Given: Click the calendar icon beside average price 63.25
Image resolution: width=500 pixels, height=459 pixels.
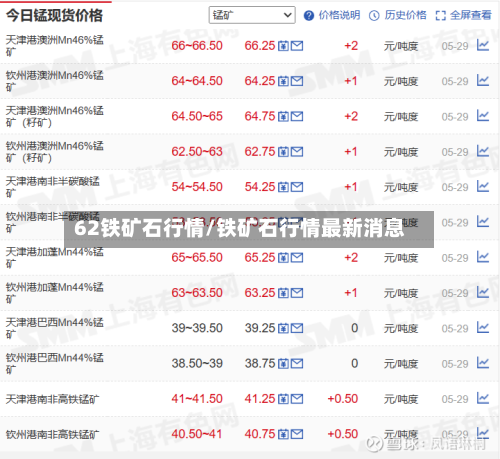Looking at the screenshot, I should tap(283, 293).
